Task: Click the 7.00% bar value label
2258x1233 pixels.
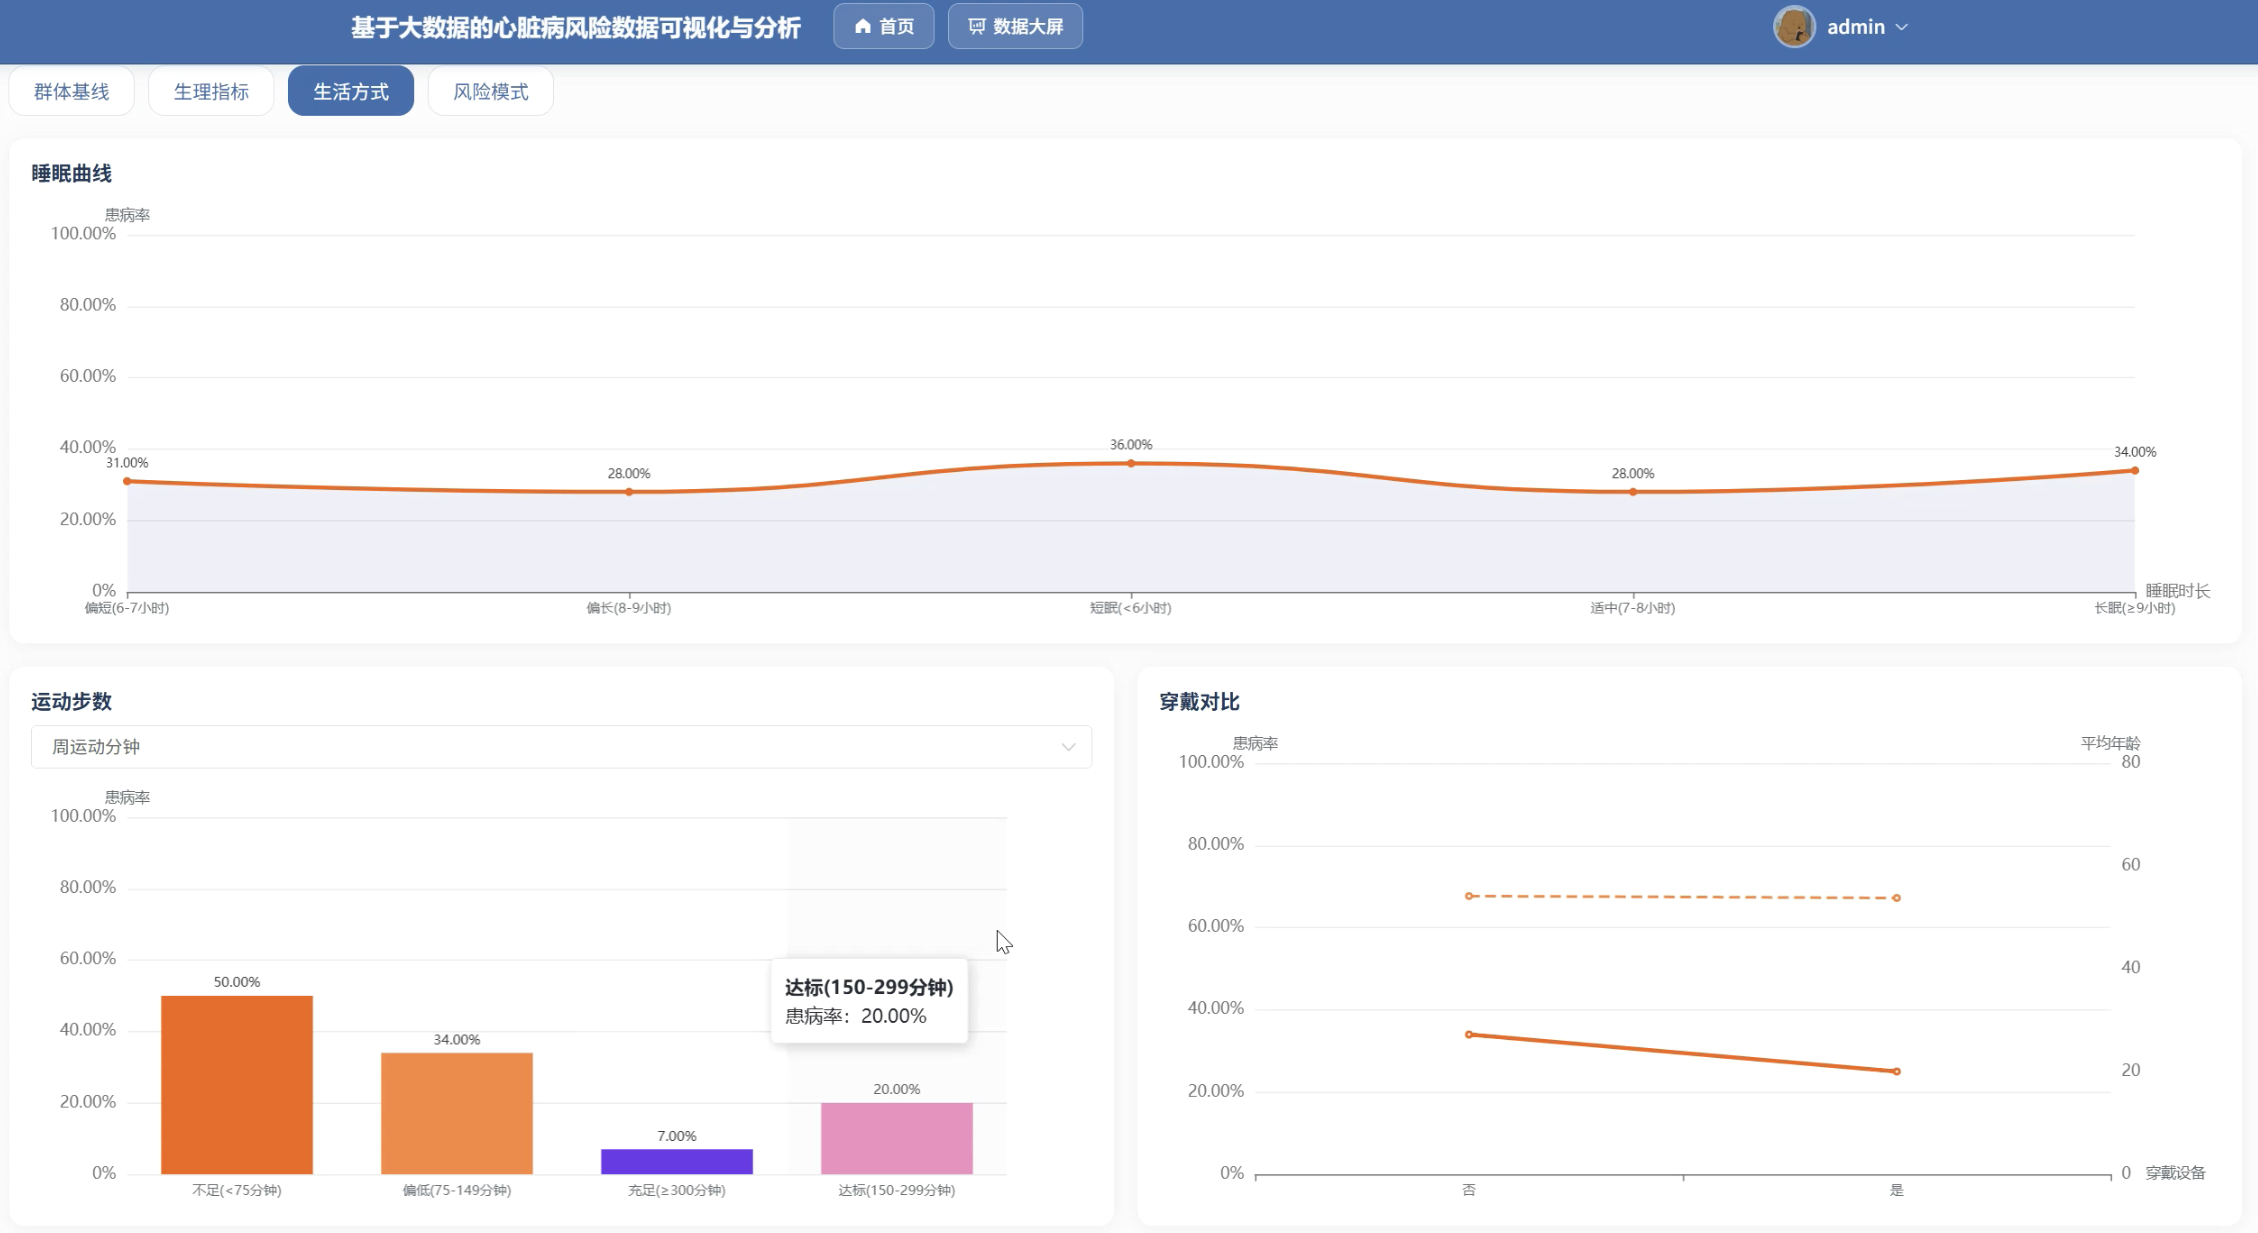Action: [677, 1136]
